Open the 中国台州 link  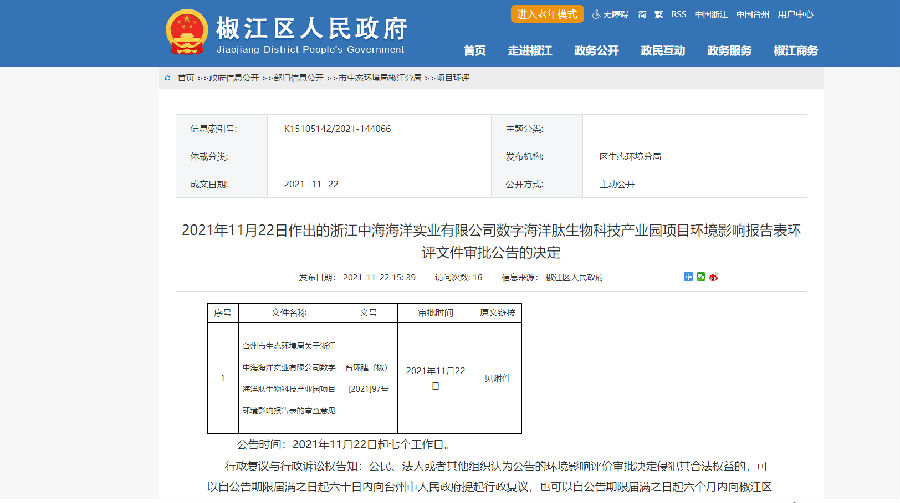pos(751,15)
